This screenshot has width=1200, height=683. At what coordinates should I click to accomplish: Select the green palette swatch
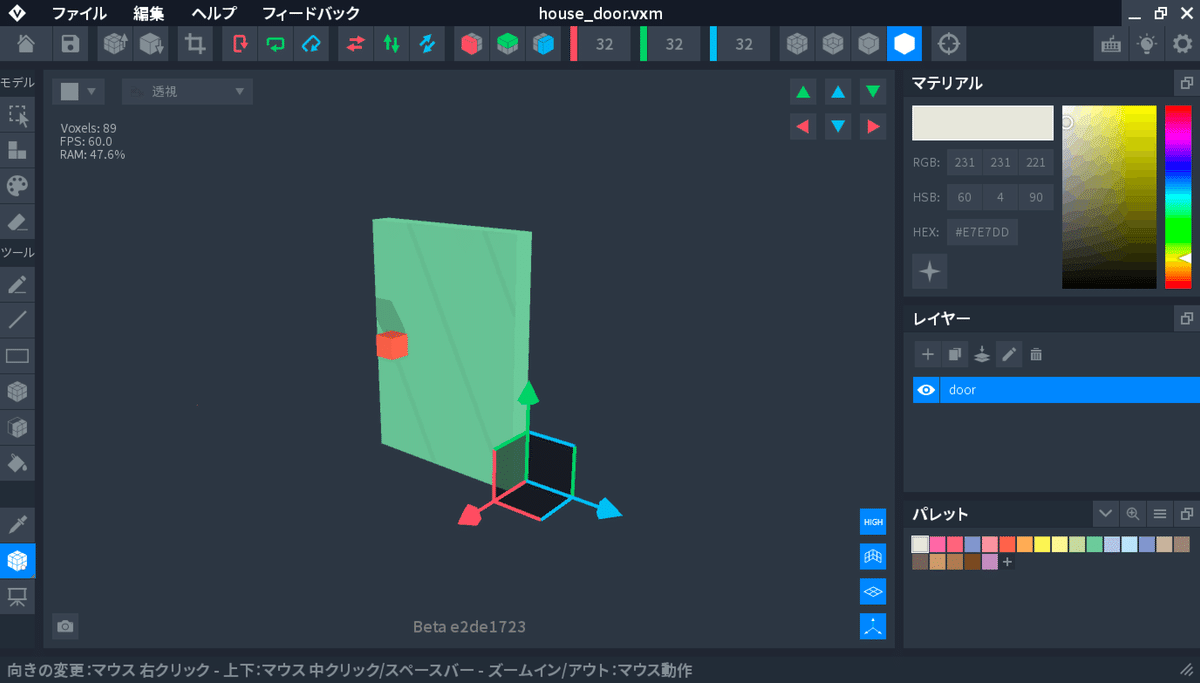(1094, 544)
